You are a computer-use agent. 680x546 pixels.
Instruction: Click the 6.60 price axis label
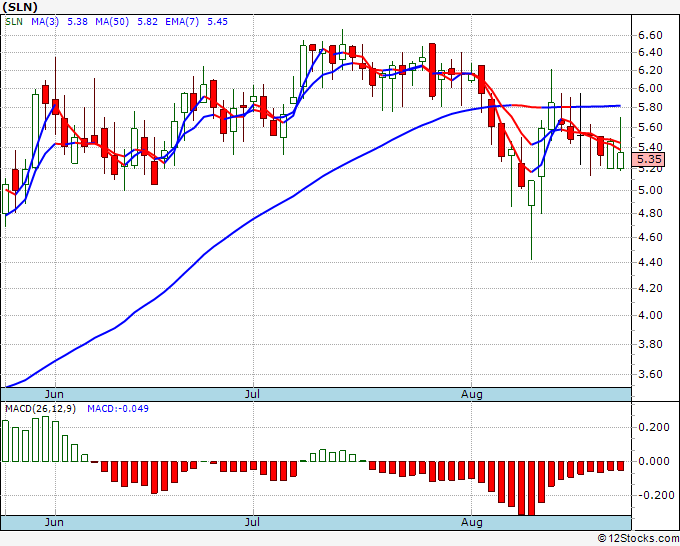(x=650, y=35)
